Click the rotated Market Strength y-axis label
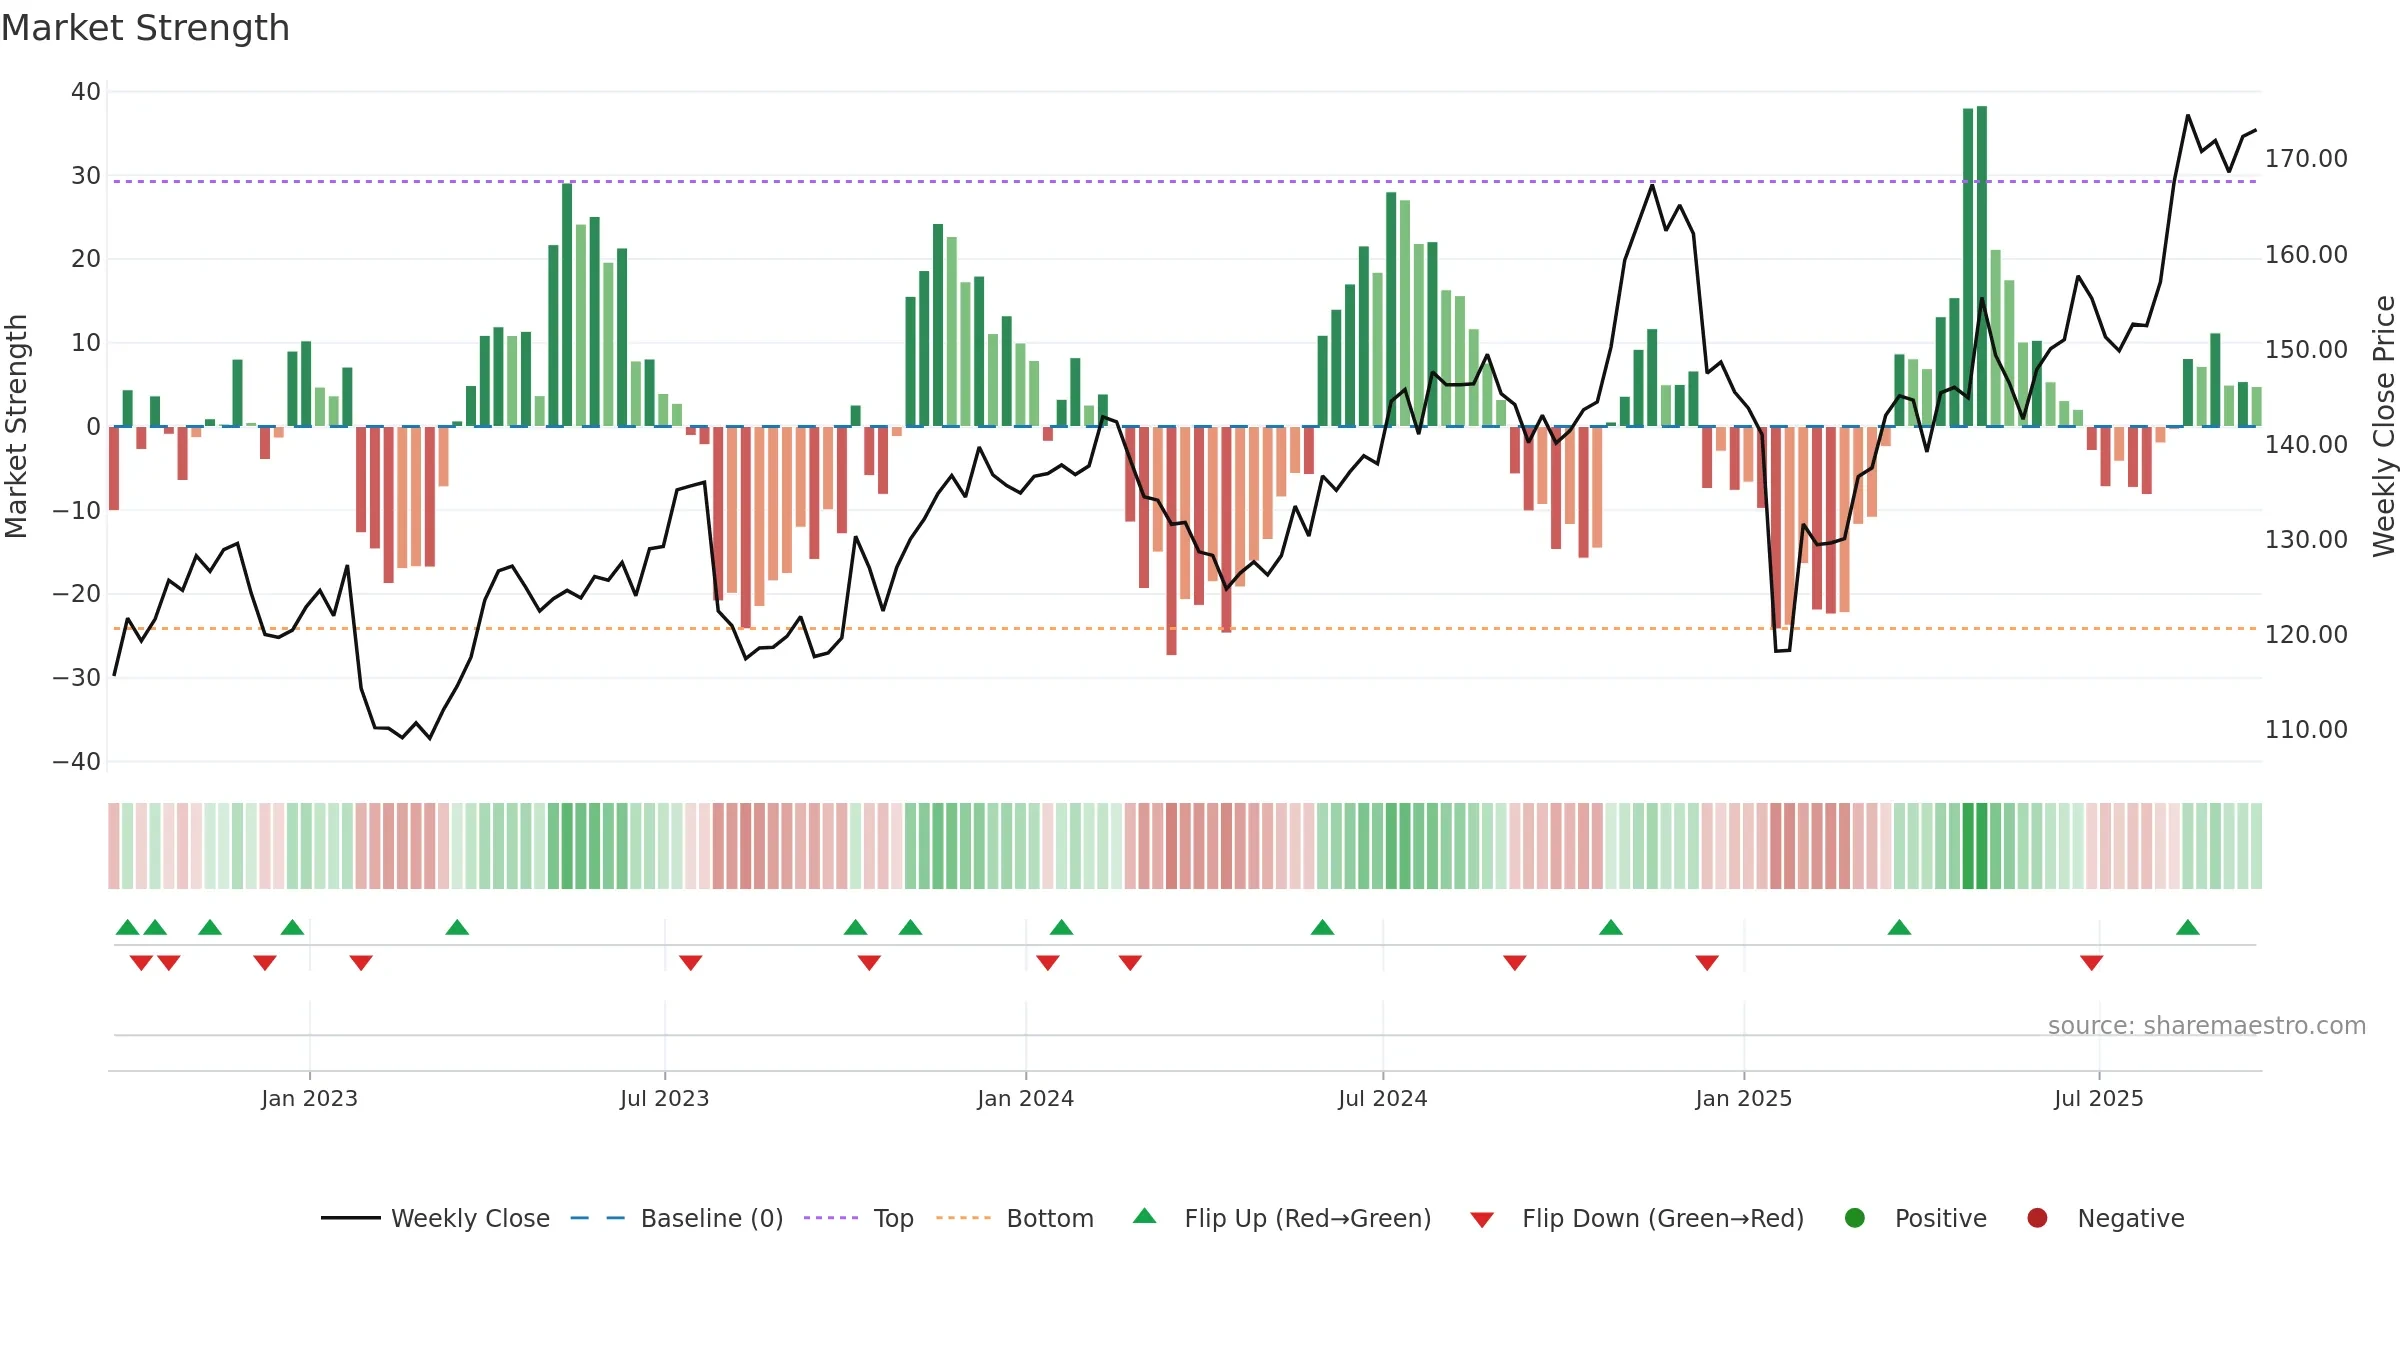The width and height of the screenshot is (2400, 1350). pyautogui.click(x=16, y=426)
